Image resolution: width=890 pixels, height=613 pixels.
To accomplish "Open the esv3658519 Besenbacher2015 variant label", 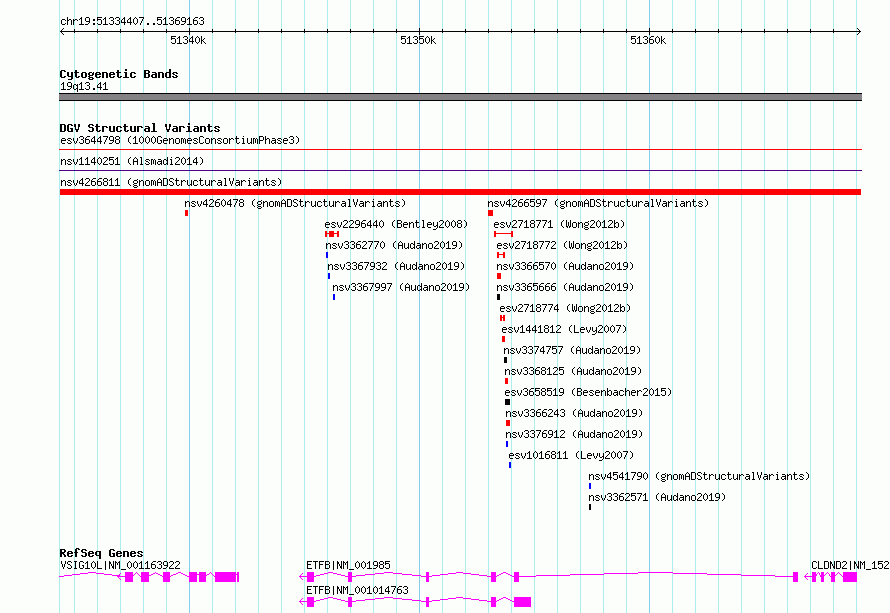I will coord(588,392).
